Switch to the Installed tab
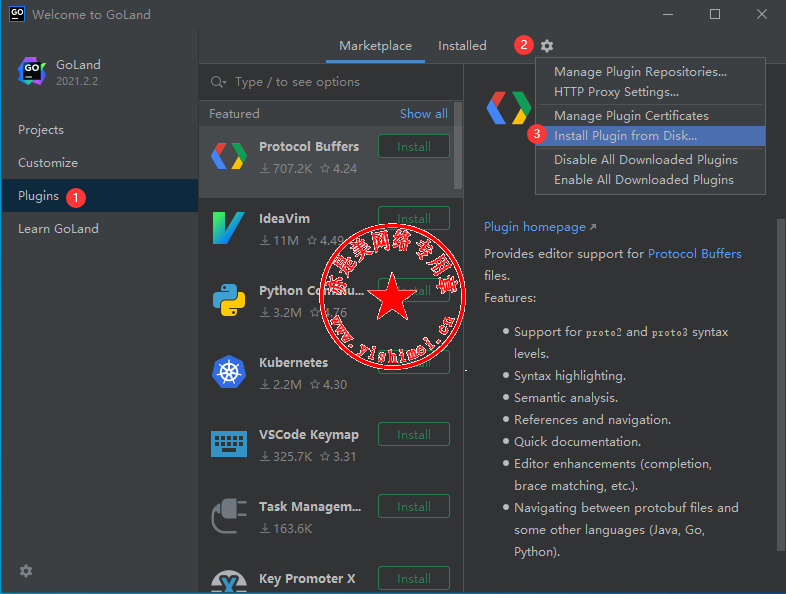 [x=462, y=46]
